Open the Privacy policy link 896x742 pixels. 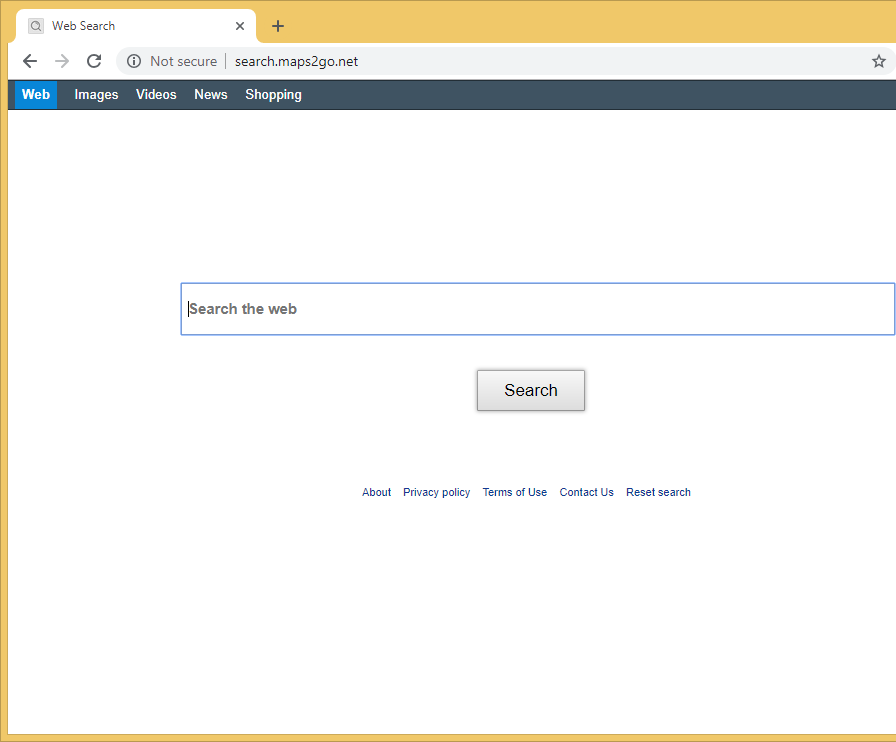(x=436, y=492)
